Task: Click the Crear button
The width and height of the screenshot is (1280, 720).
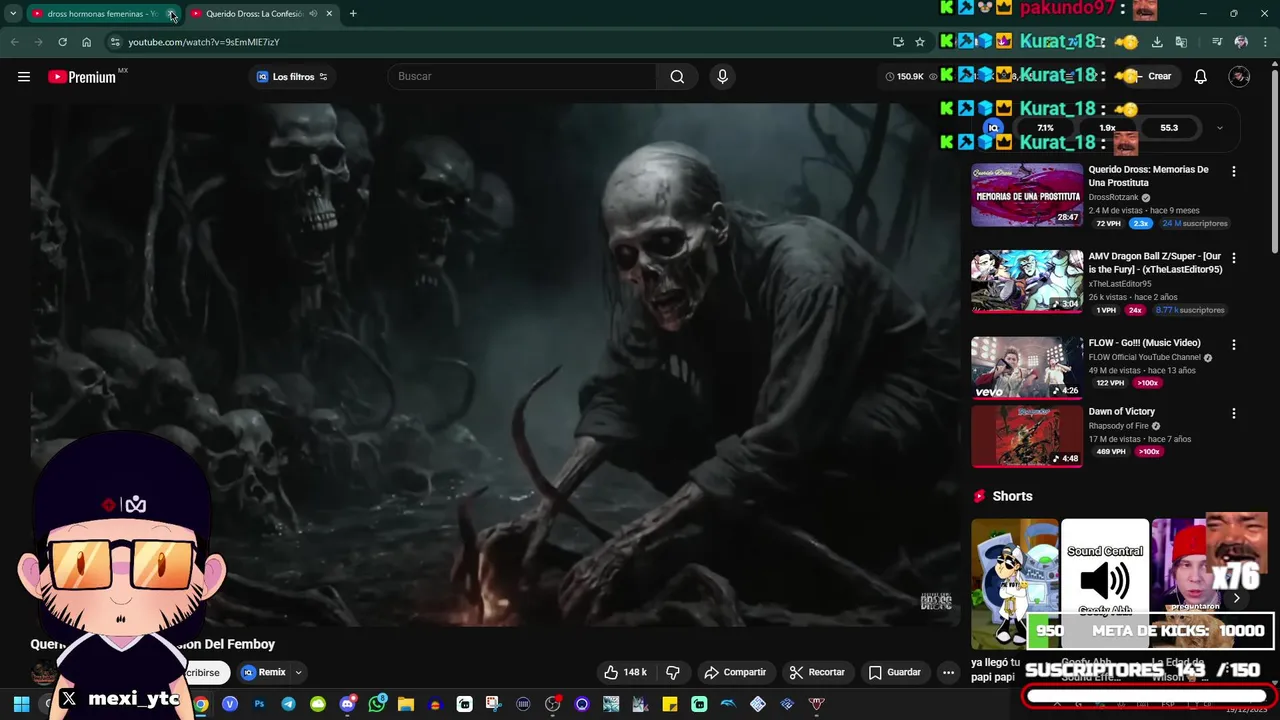Action: (x=1150, y=76)
